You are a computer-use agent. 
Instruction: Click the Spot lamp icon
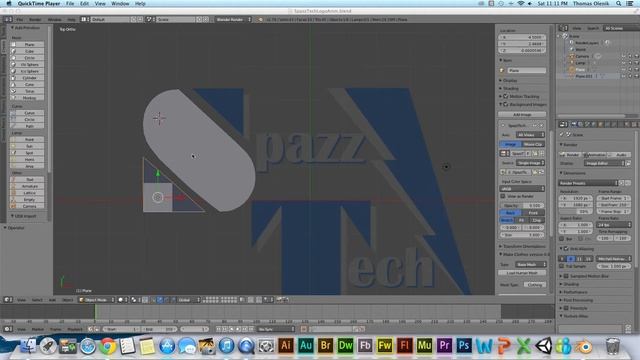coord(13,153)
